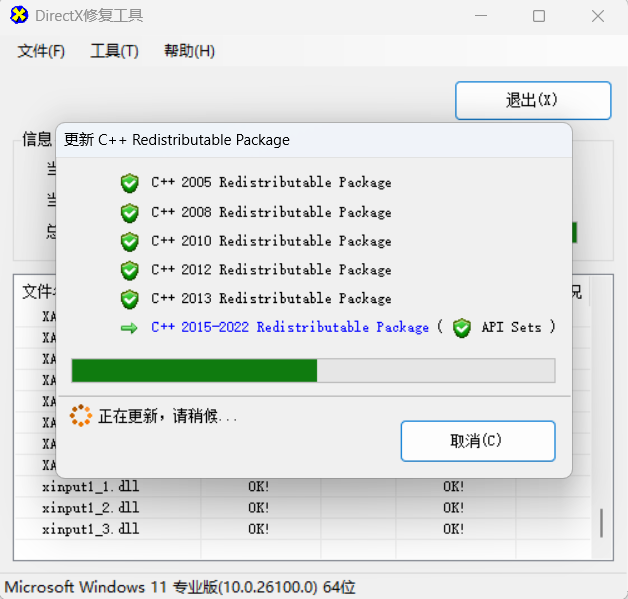Image resolution: width=628 pixels, height=599 pixels.
Task: Select the xinput1_3.dll file entry
Action: click(90, 528)
